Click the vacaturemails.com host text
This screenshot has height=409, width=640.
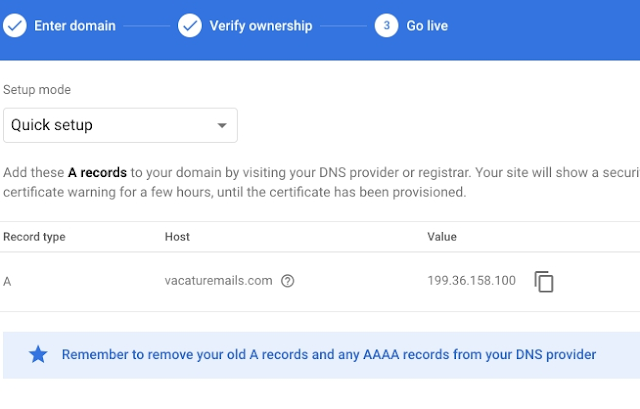218,281
